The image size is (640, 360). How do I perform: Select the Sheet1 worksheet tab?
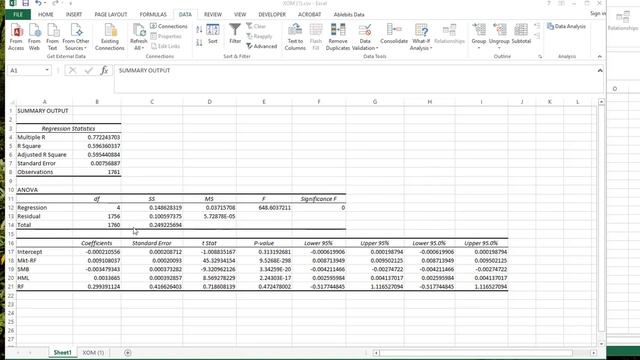click(x=62, y=352)
